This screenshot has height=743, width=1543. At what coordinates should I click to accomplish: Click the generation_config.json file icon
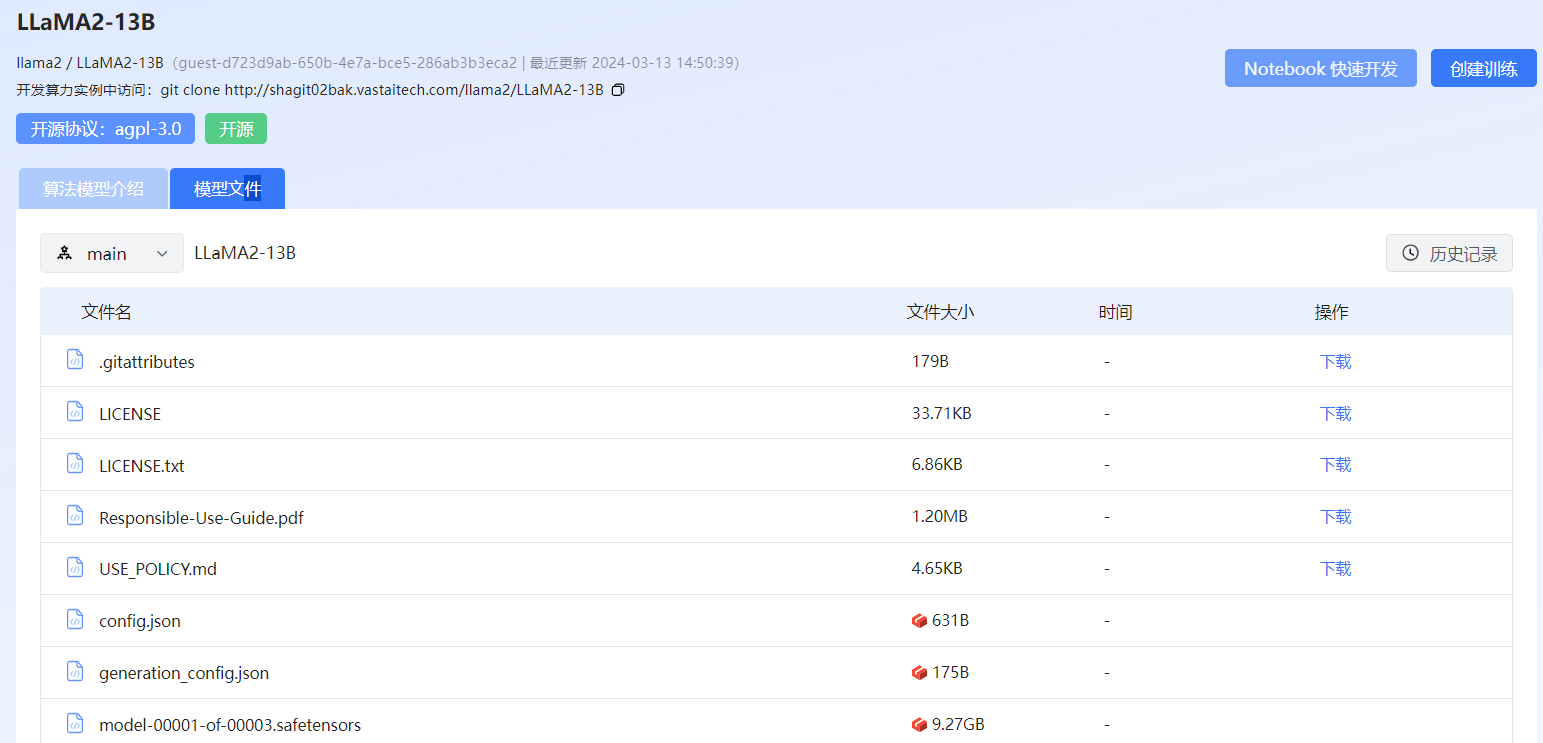tap(75, 671)
